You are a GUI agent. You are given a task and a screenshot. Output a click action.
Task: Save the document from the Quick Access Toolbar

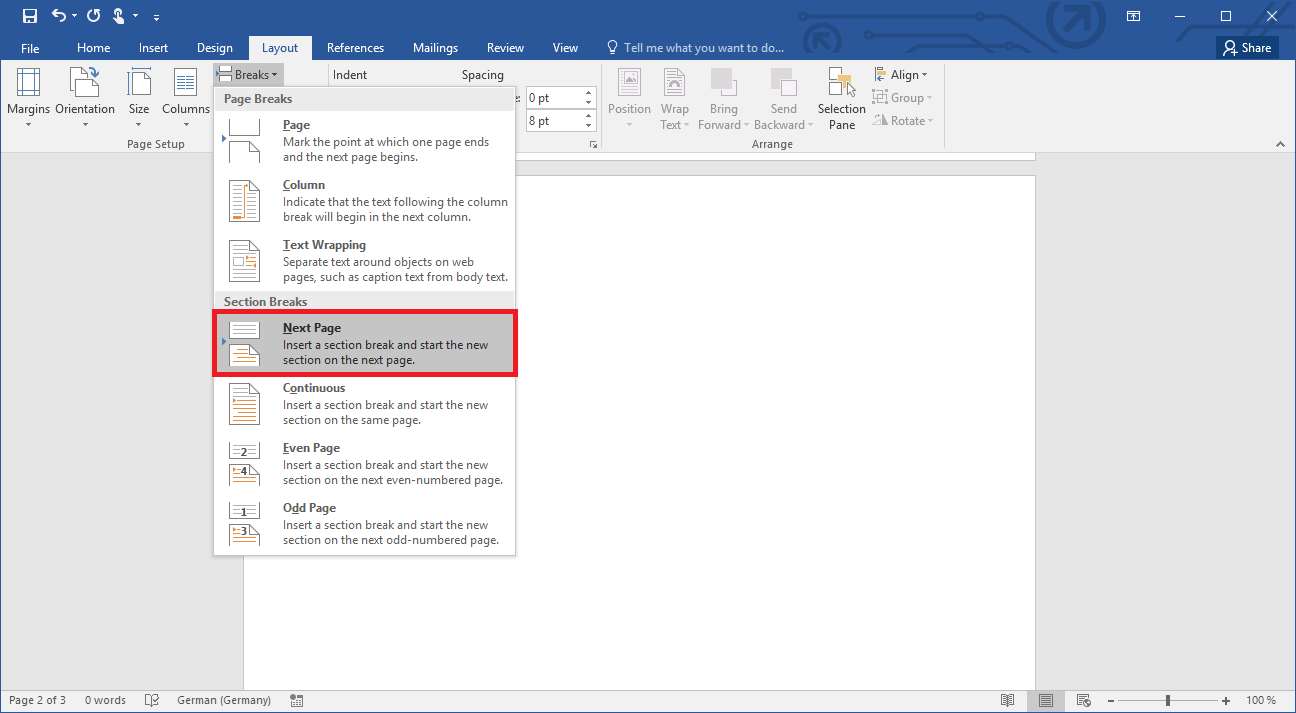tap(29, 15)
